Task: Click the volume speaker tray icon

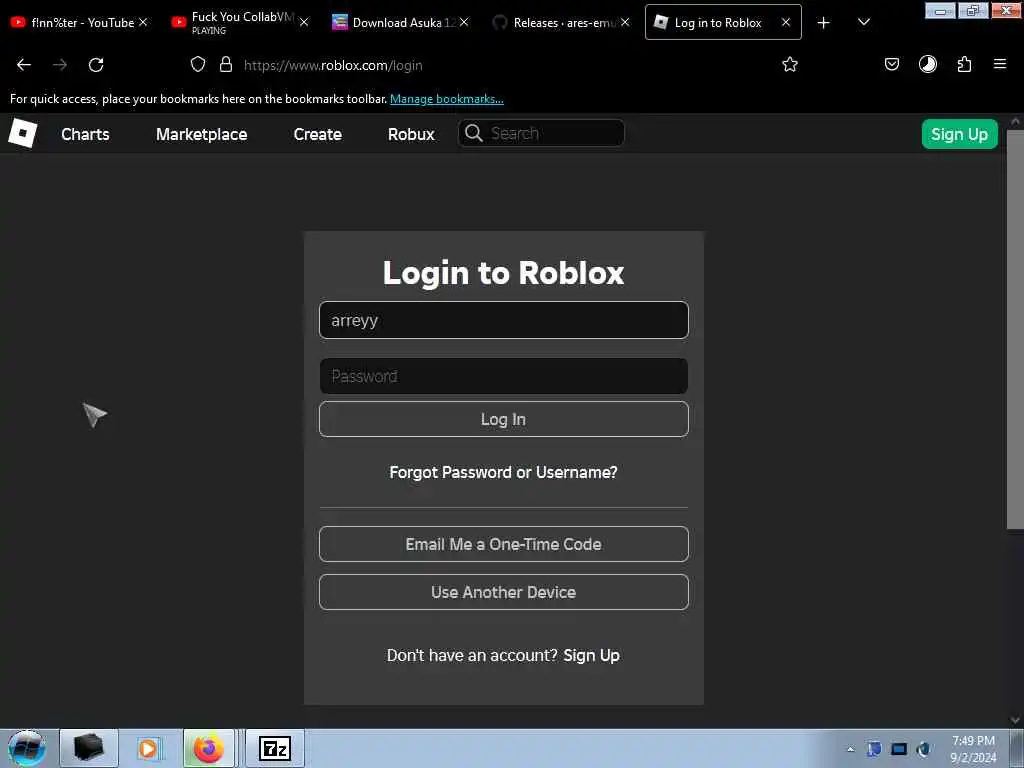Action: click(x=923, y=749)
